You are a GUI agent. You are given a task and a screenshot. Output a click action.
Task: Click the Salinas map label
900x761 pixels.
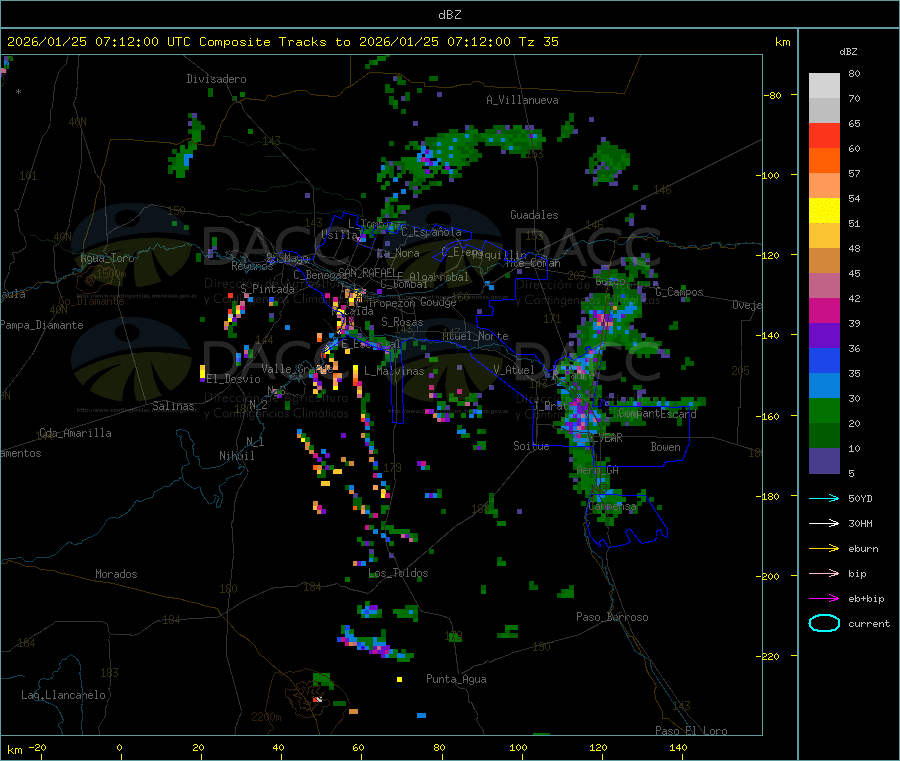[x=173, y=406]
